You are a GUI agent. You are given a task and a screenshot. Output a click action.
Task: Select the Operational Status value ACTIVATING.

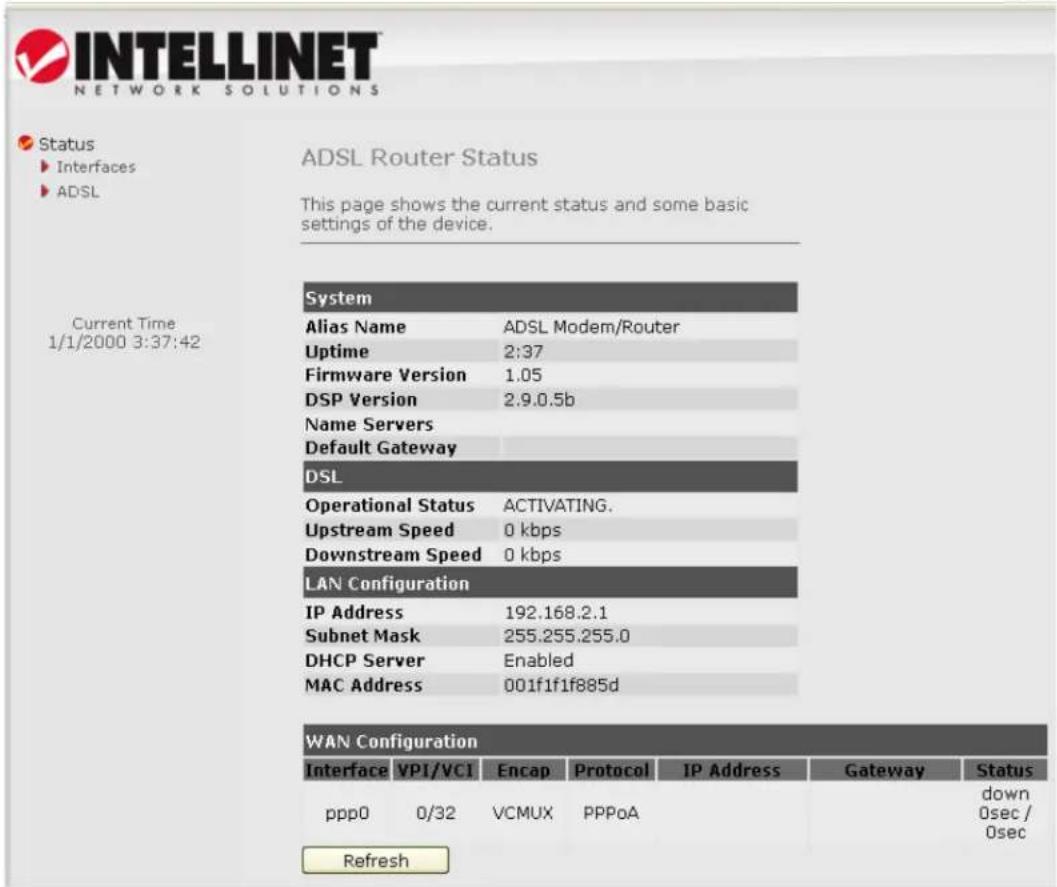557,506
